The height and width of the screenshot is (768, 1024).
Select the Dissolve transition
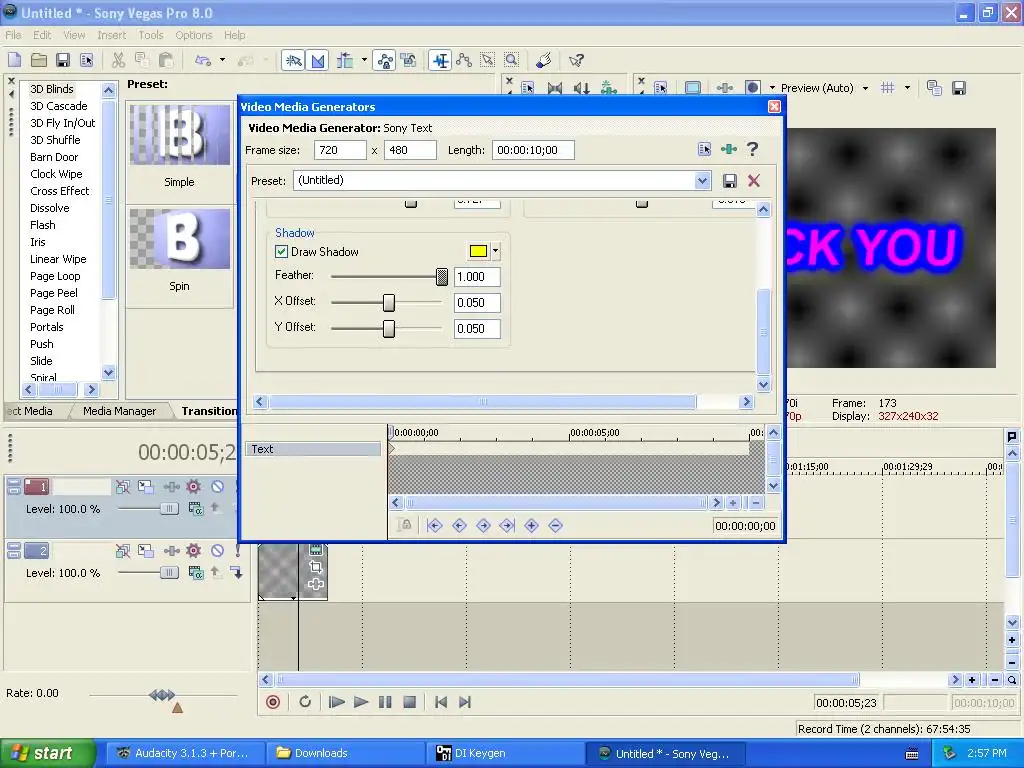pyautogui.click(x=50, y=208)
